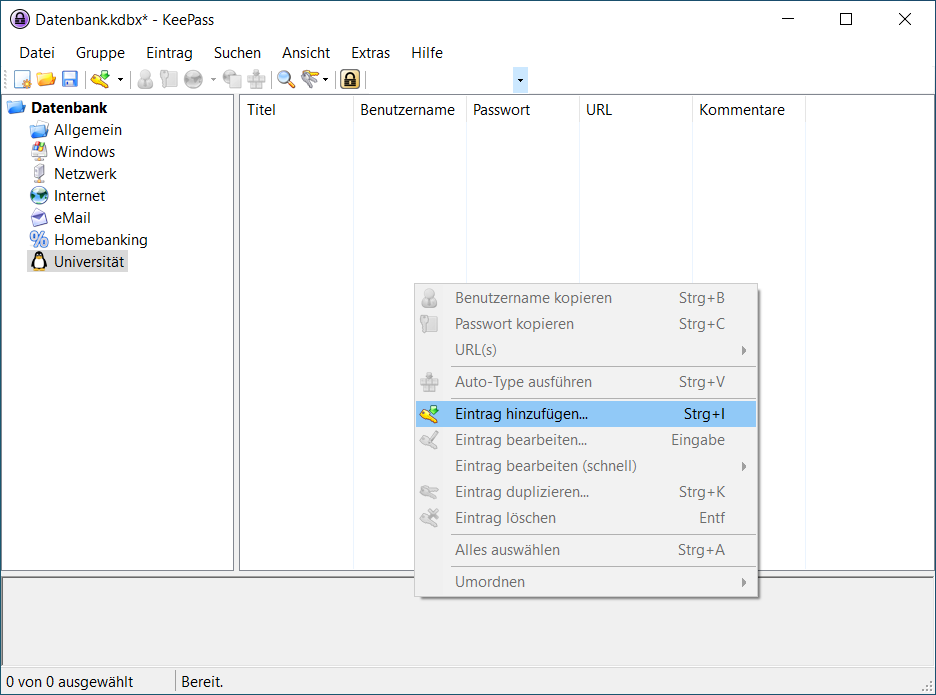Sort by the Benutzername column header
Image resolution: width=936 pixels, height=695 pixels.
[410, 110]
